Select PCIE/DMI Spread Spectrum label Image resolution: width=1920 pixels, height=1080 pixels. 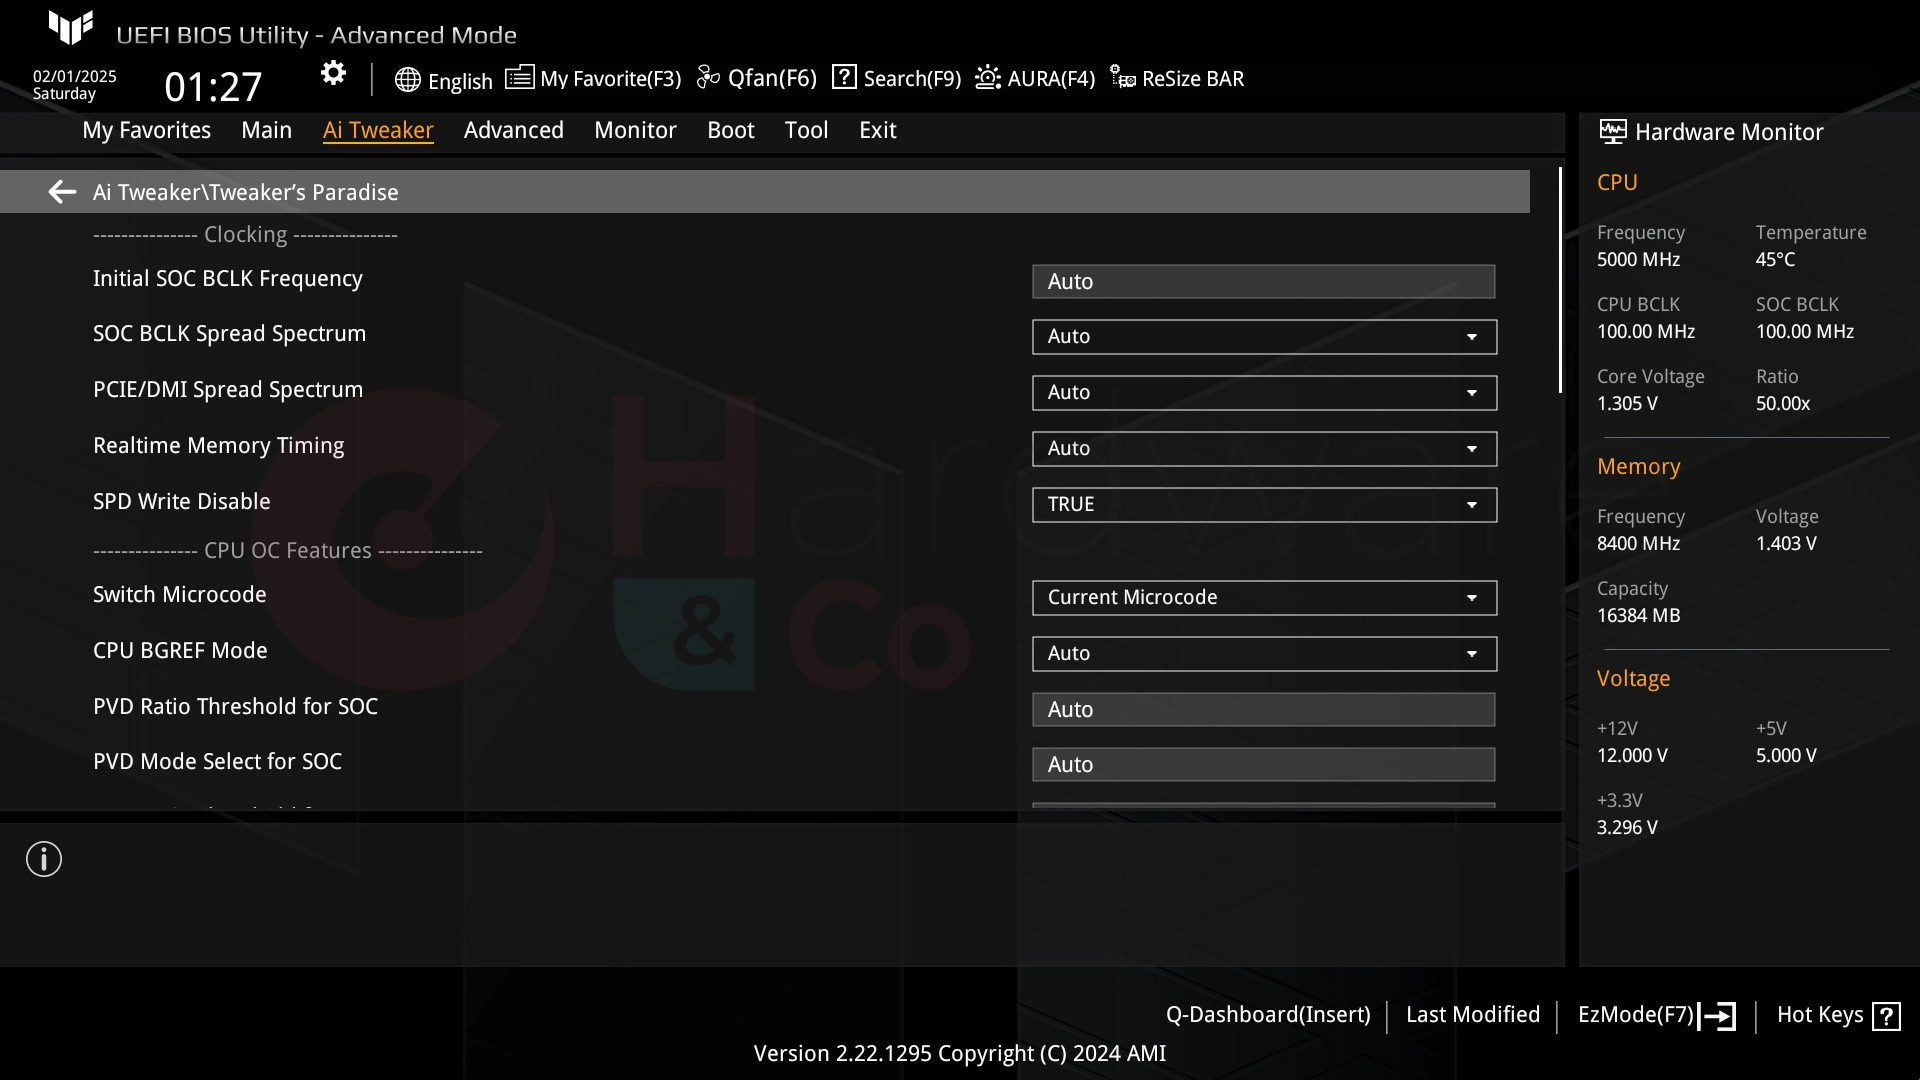coord(228,390)
